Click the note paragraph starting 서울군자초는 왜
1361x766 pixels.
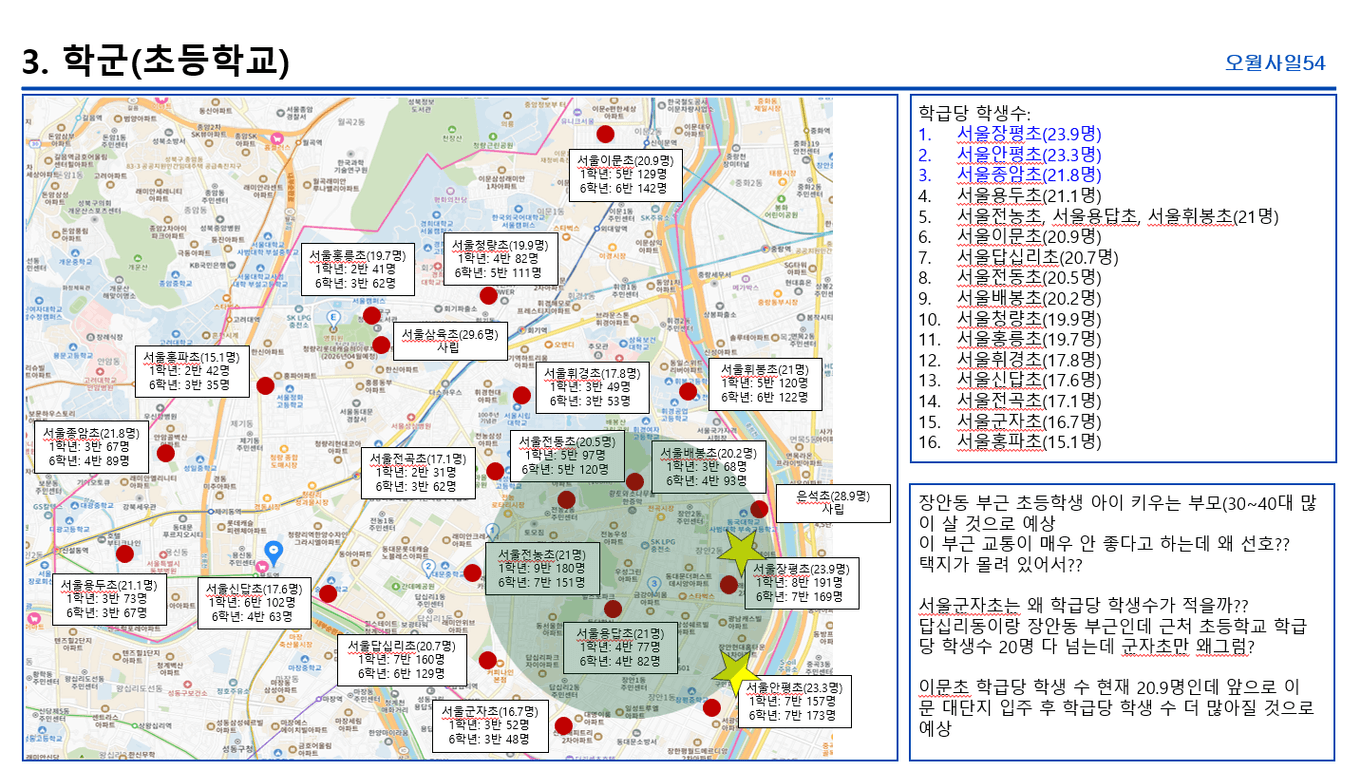1113,625
